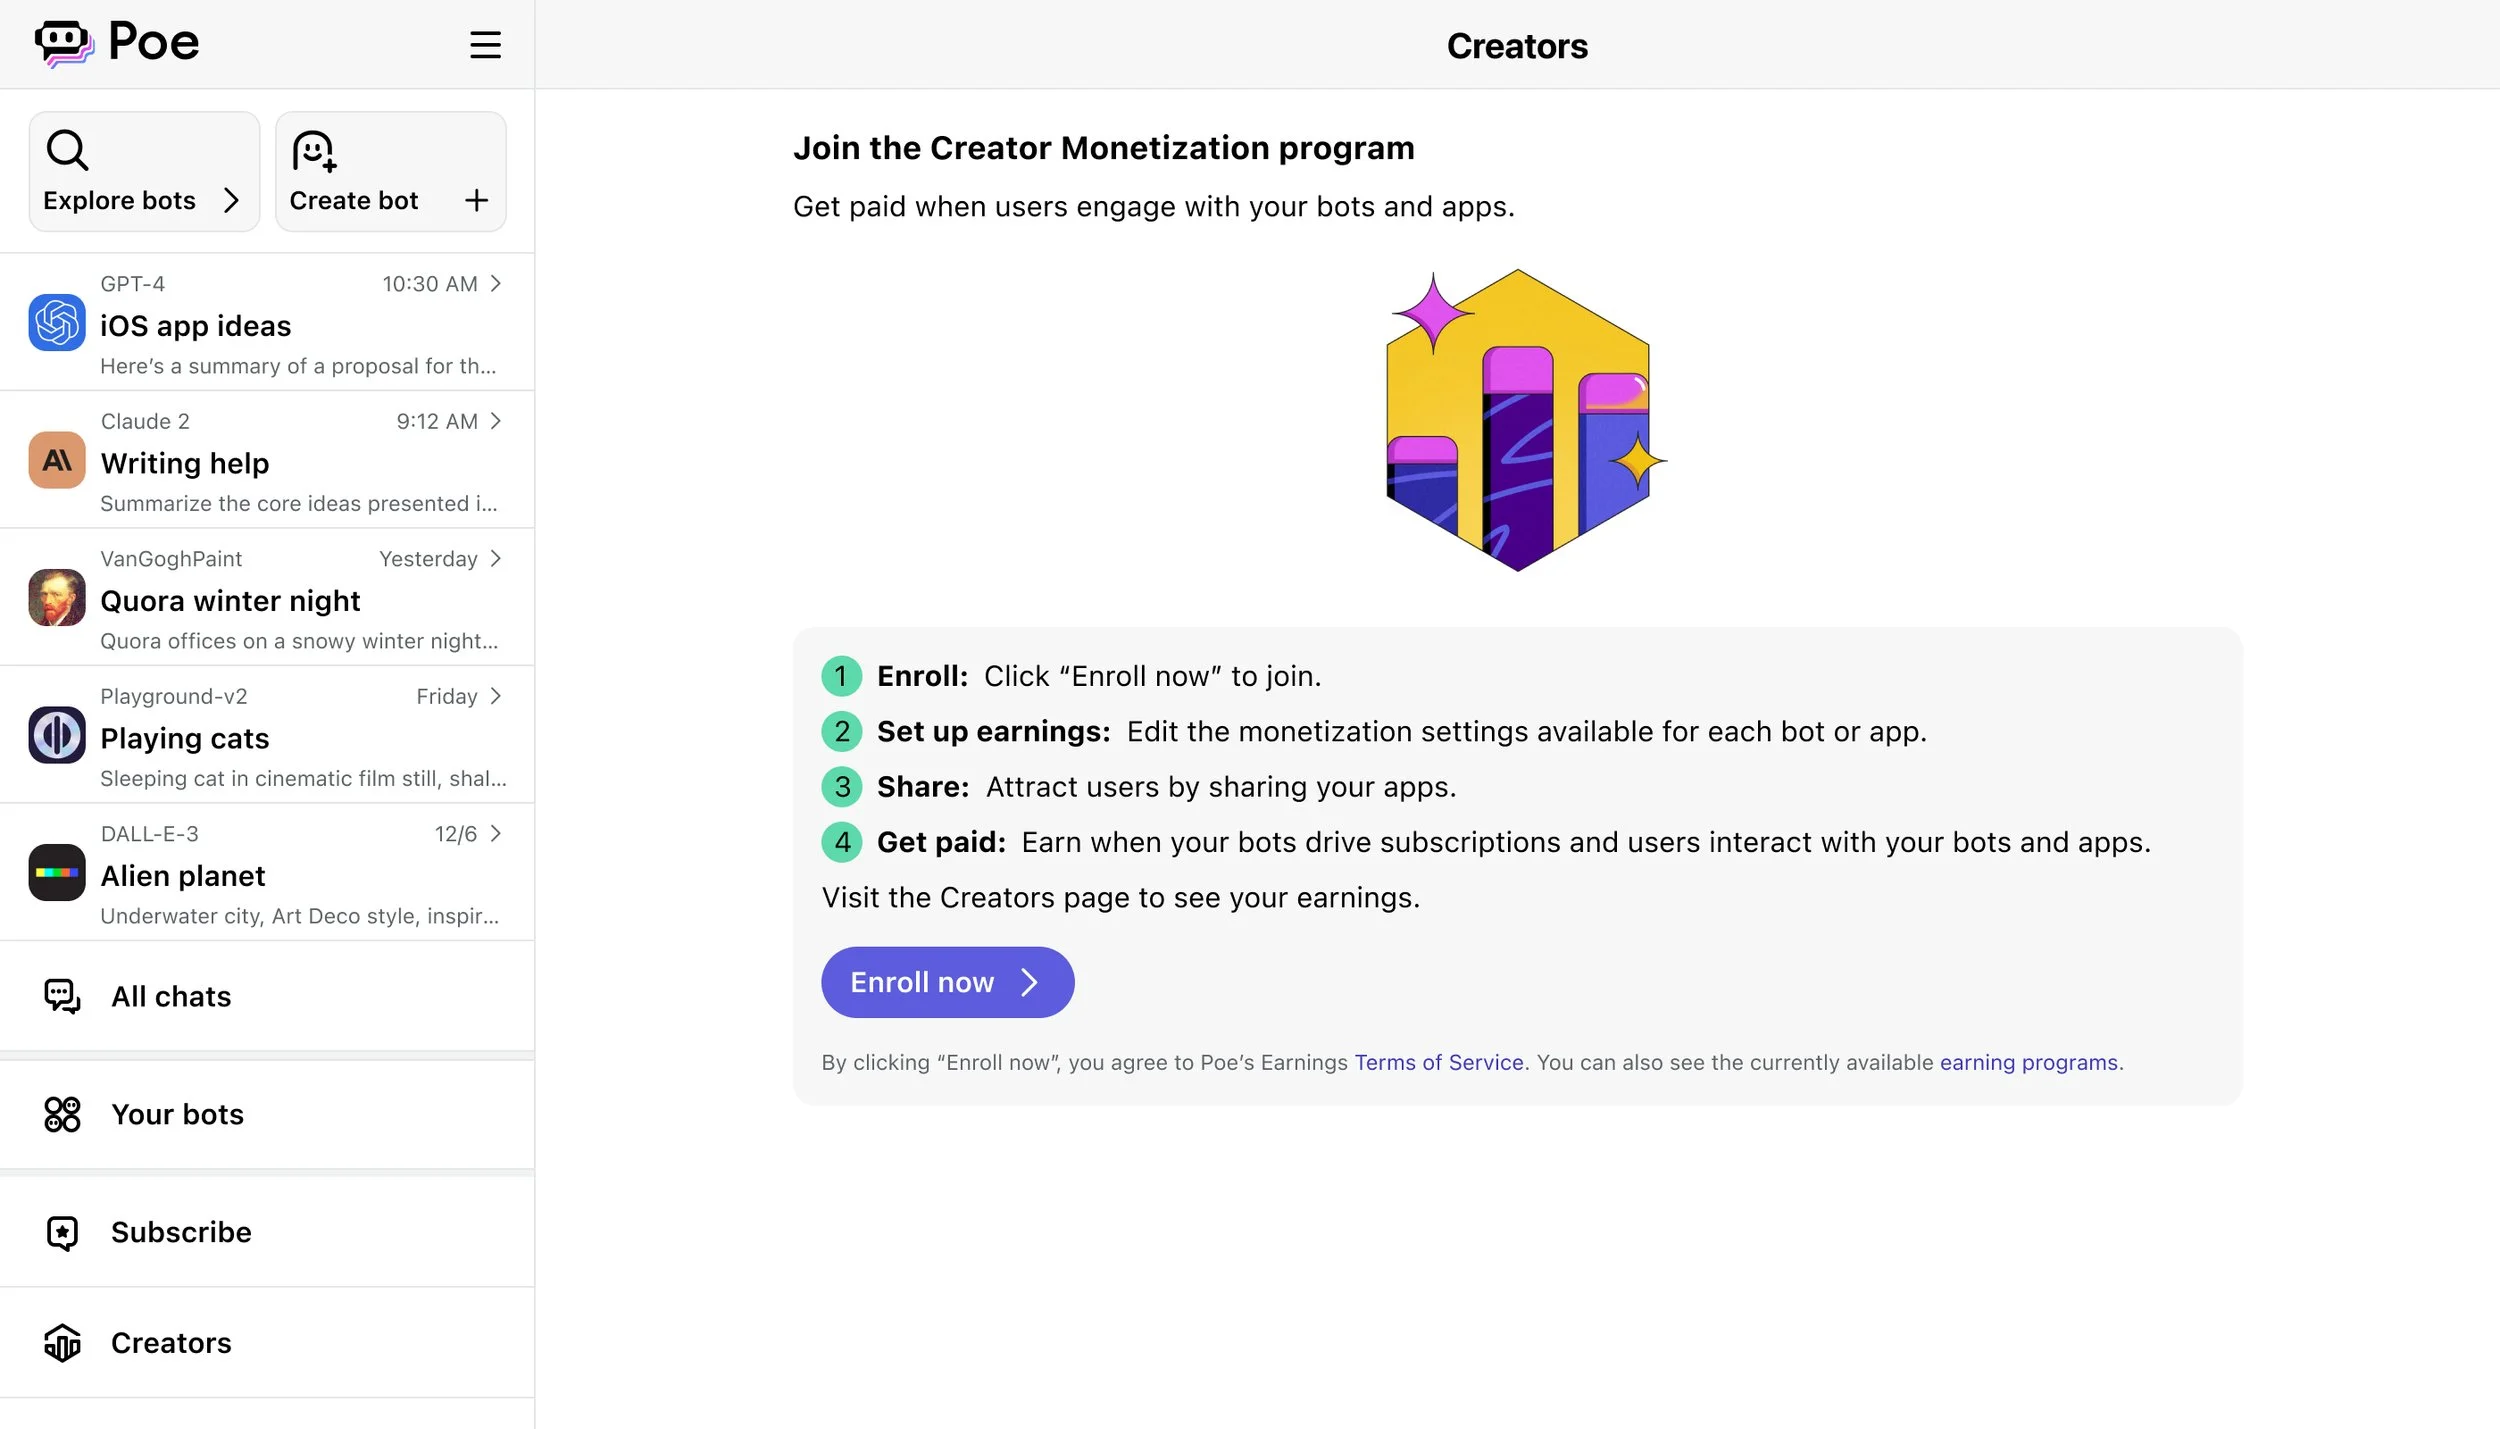Click the Poe logo icon
Screen dimensions: 2500x1429
[64, 43]
